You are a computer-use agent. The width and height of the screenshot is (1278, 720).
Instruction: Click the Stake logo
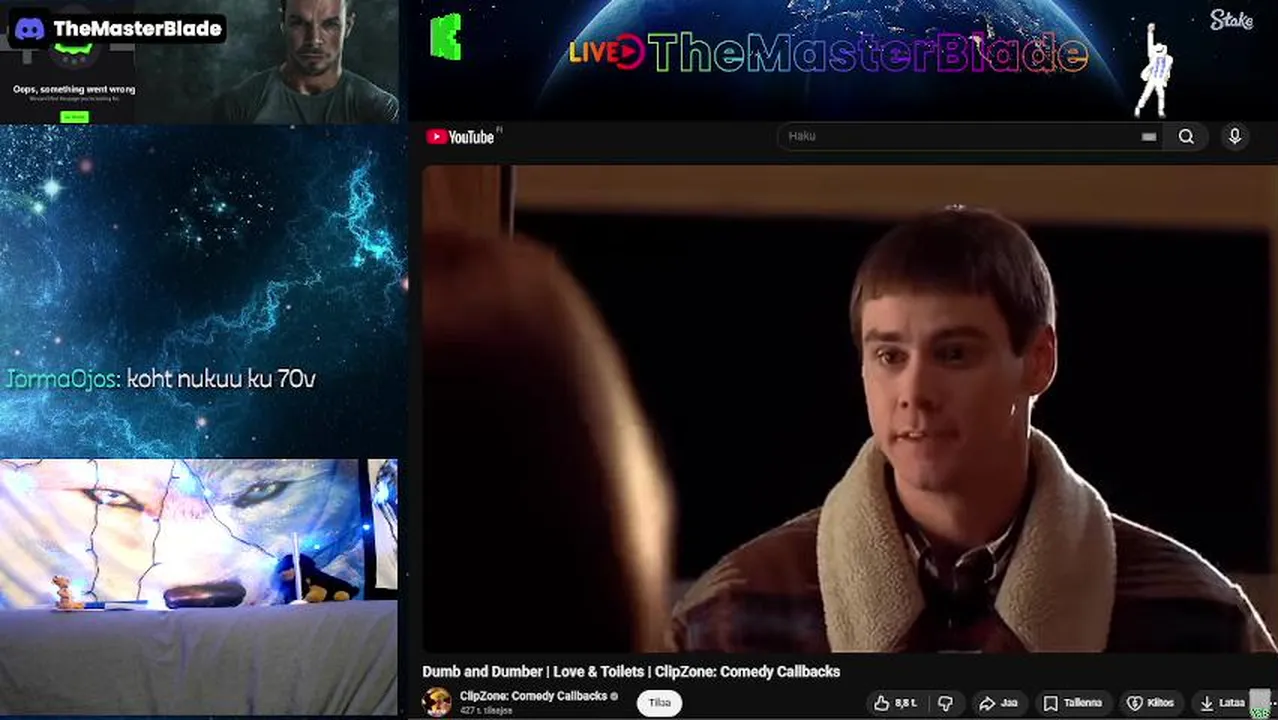(x=1231, y=20)
